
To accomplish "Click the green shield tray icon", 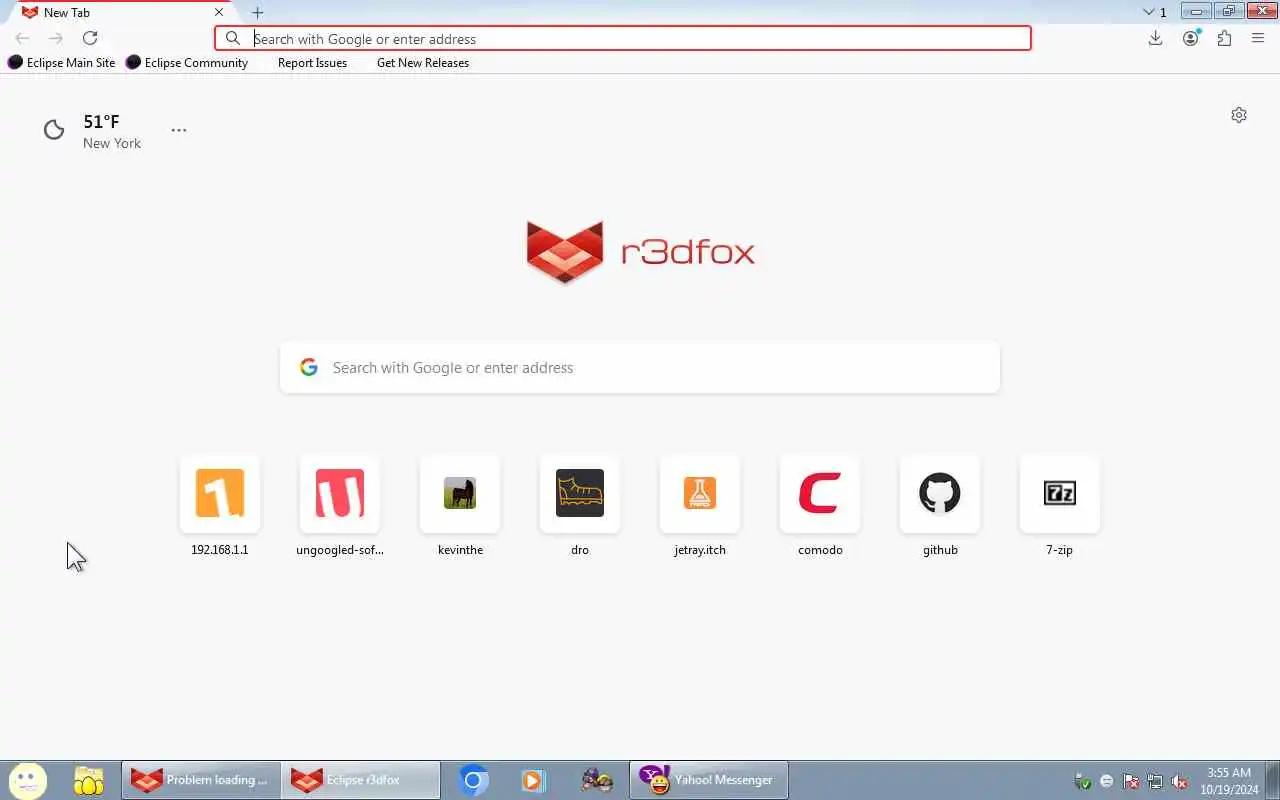I will pos(1082,781).
